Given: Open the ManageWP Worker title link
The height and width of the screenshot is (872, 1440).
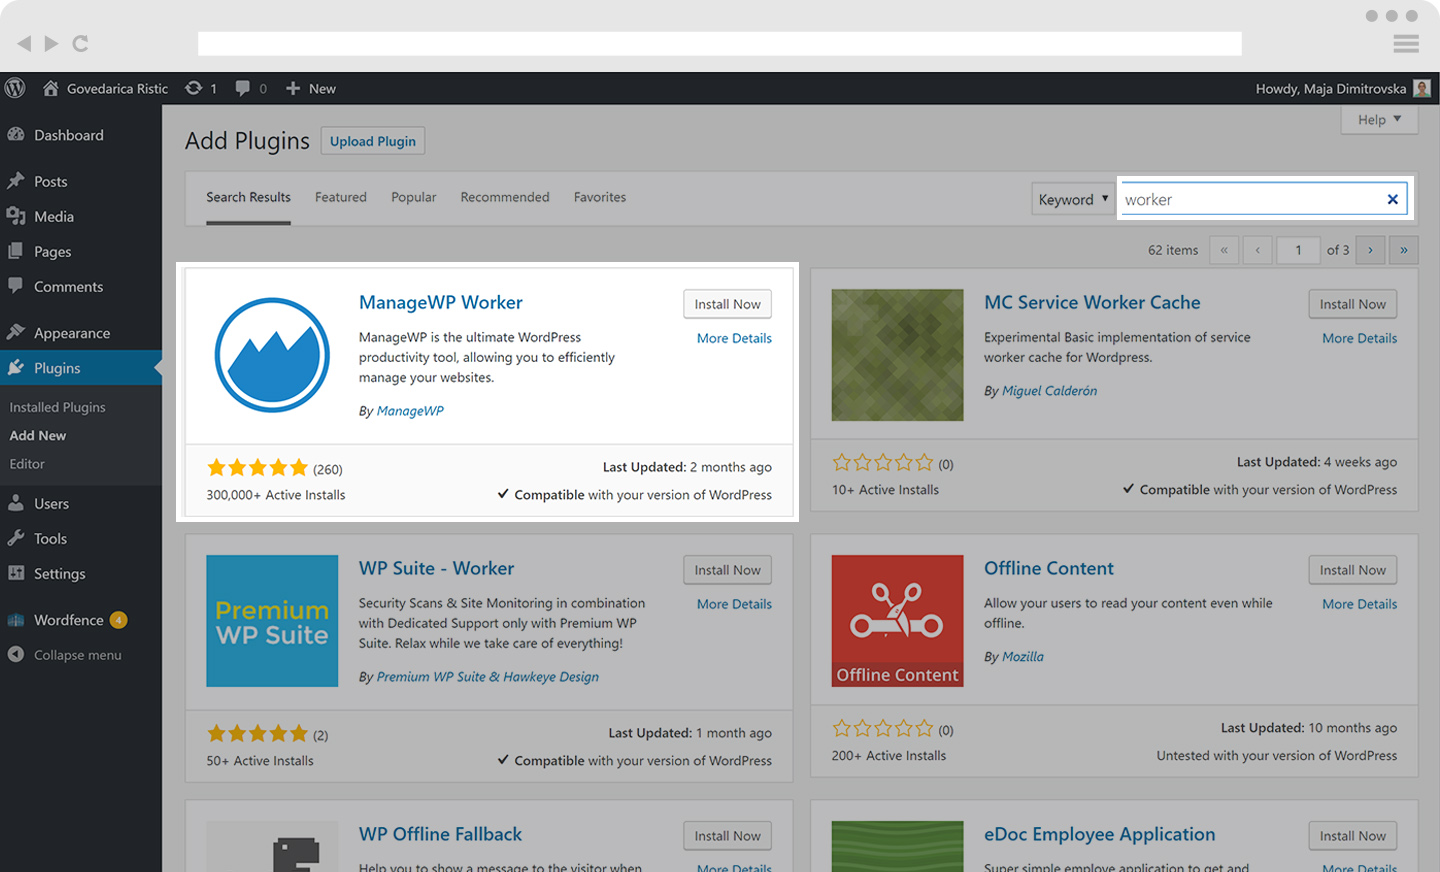Looking at the screenshot, I should (440, 302).
